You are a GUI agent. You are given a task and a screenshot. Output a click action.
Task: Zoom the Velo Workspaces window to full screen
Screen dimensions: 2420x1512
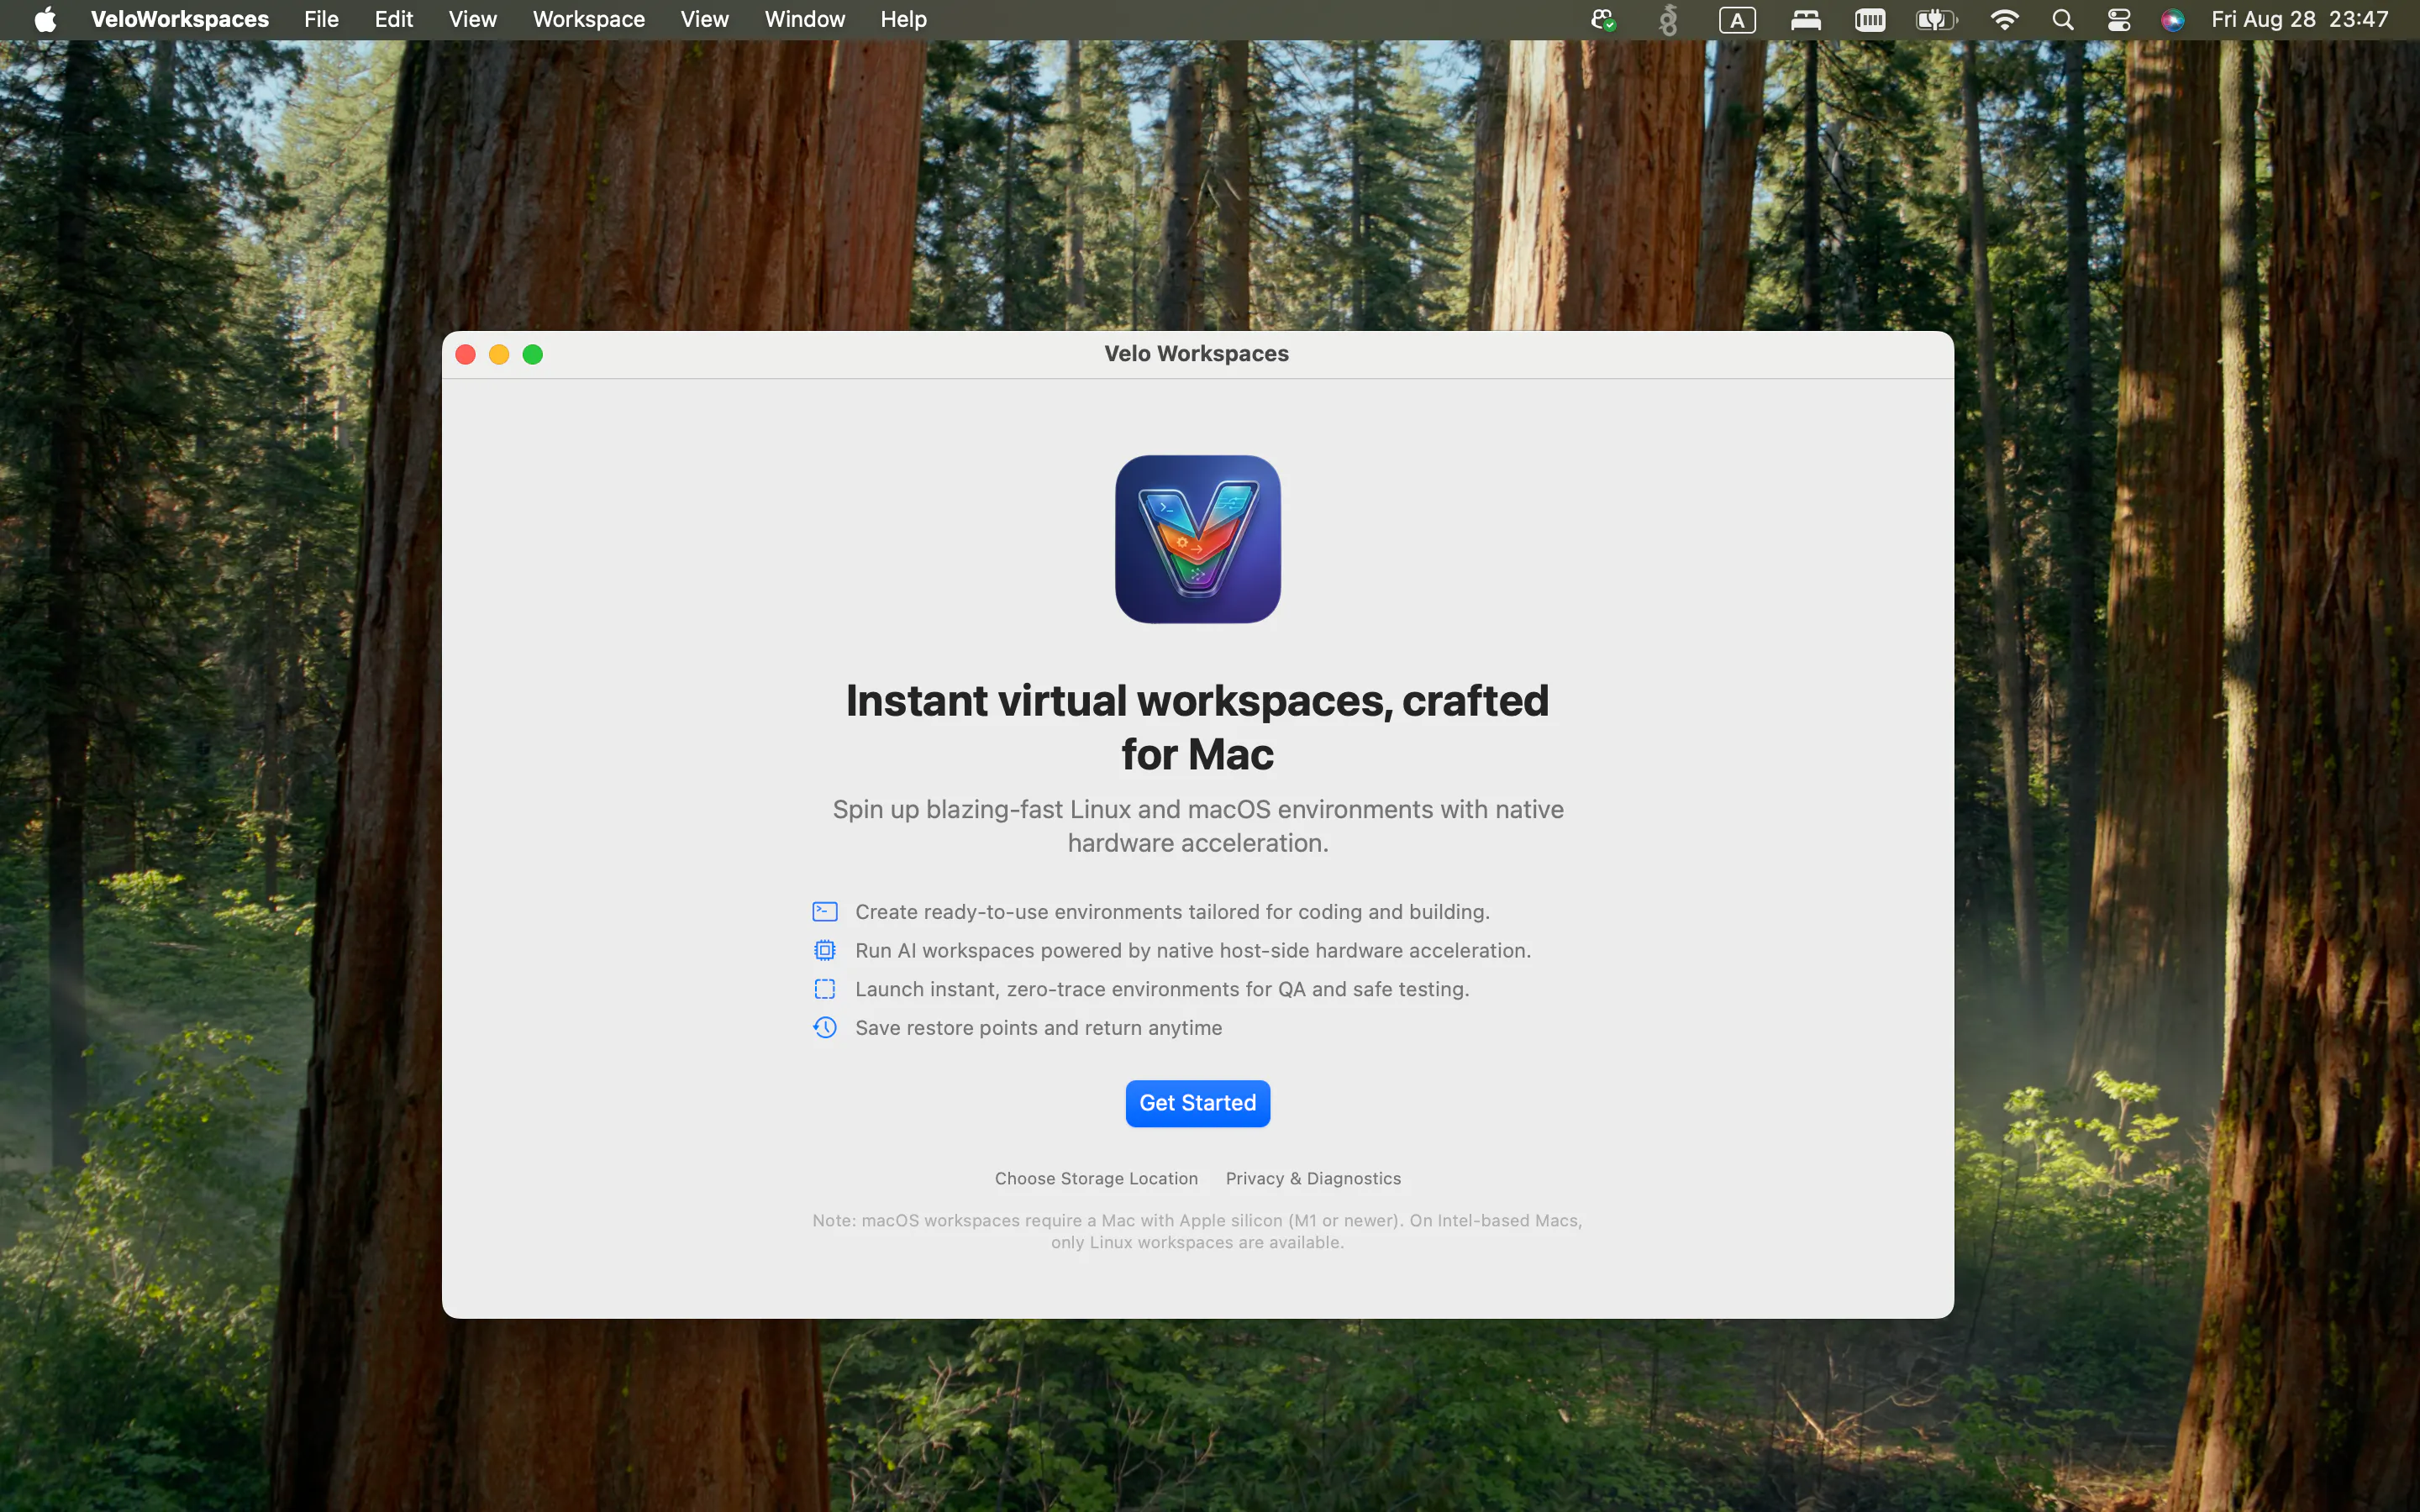pyautogui.click(x=533, y=354)
